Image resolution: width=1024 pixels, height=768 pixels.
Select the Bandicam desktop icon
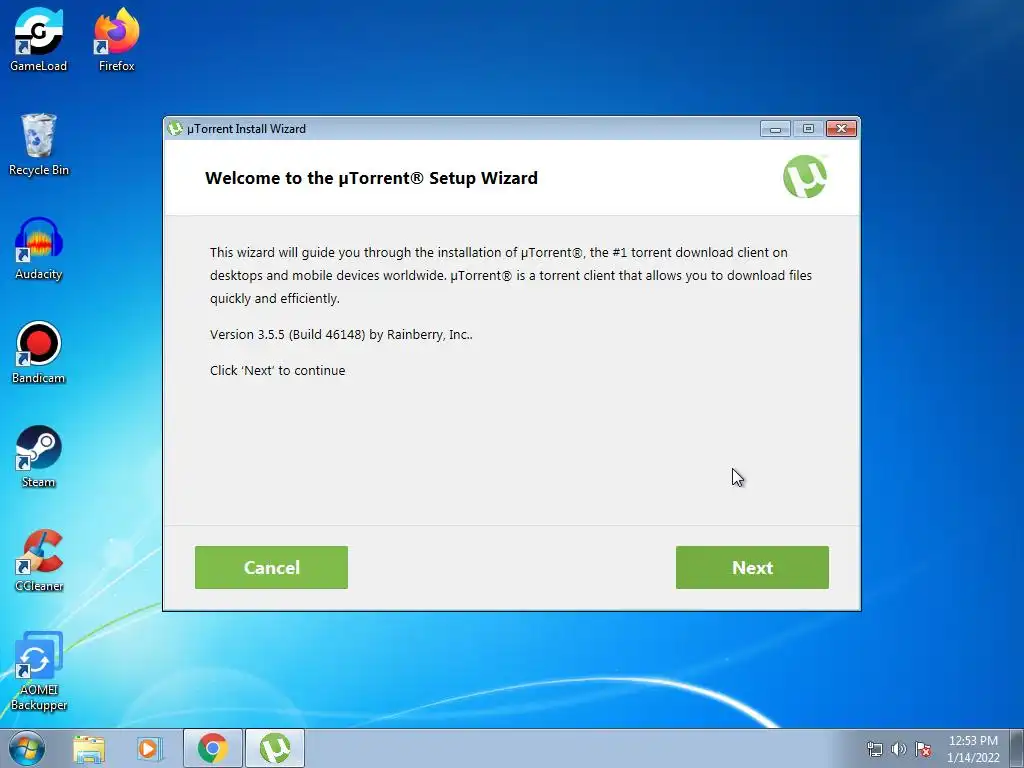coord(39,352)
